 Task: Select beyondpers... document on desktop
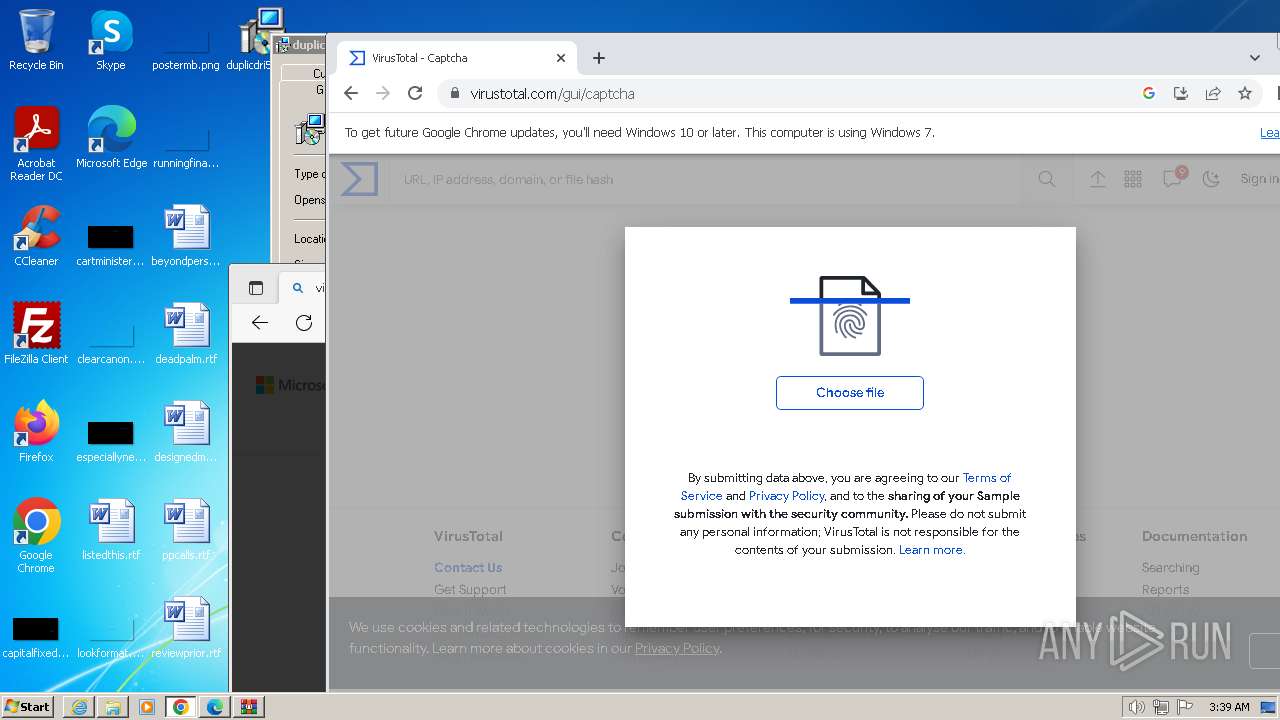tap(186, 236)
